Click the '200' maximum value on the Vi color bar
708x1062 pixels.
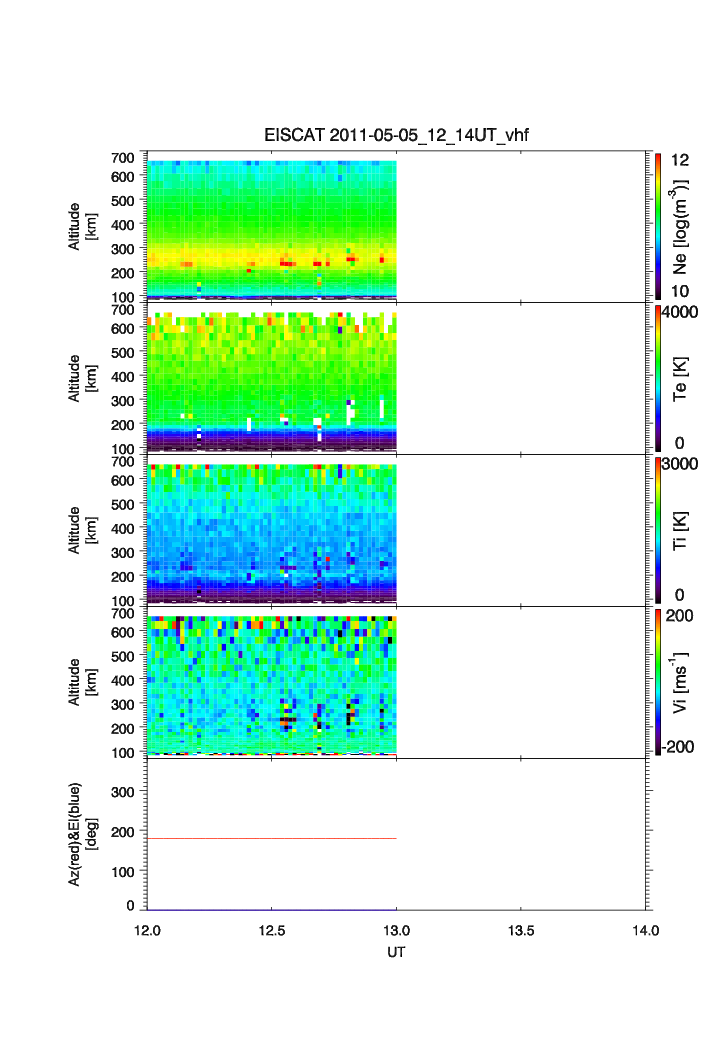680,615
